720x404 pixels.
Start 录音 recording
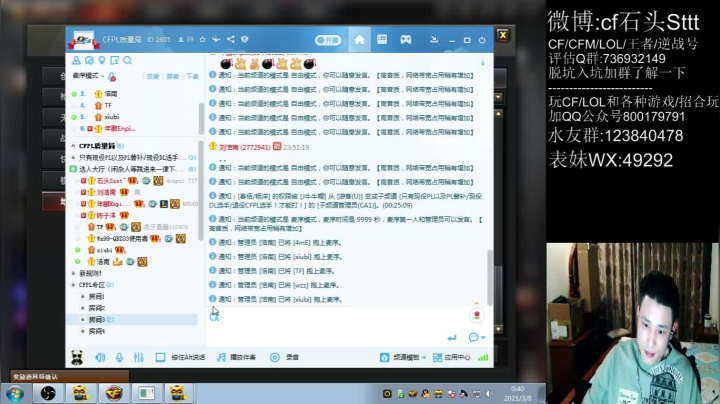pyautogui.click(x=285, y=357)
